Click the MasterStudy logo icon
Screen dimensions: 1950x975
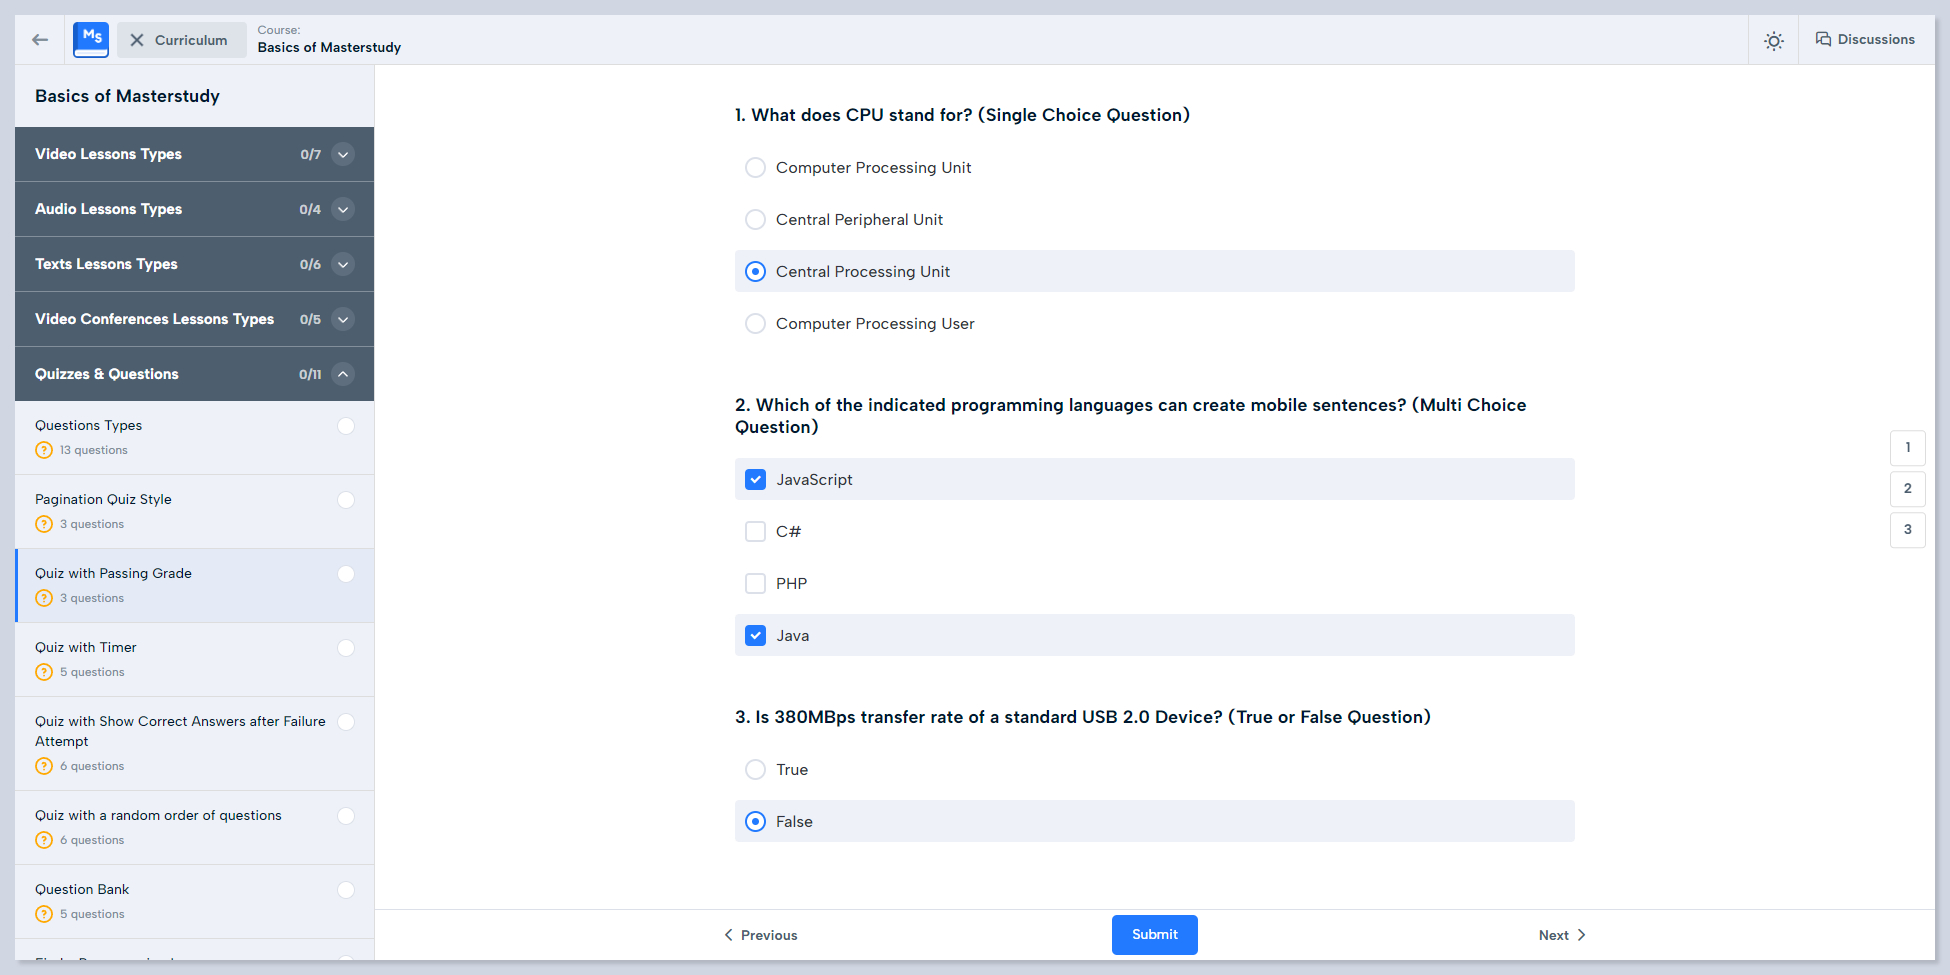click(91, 40)
